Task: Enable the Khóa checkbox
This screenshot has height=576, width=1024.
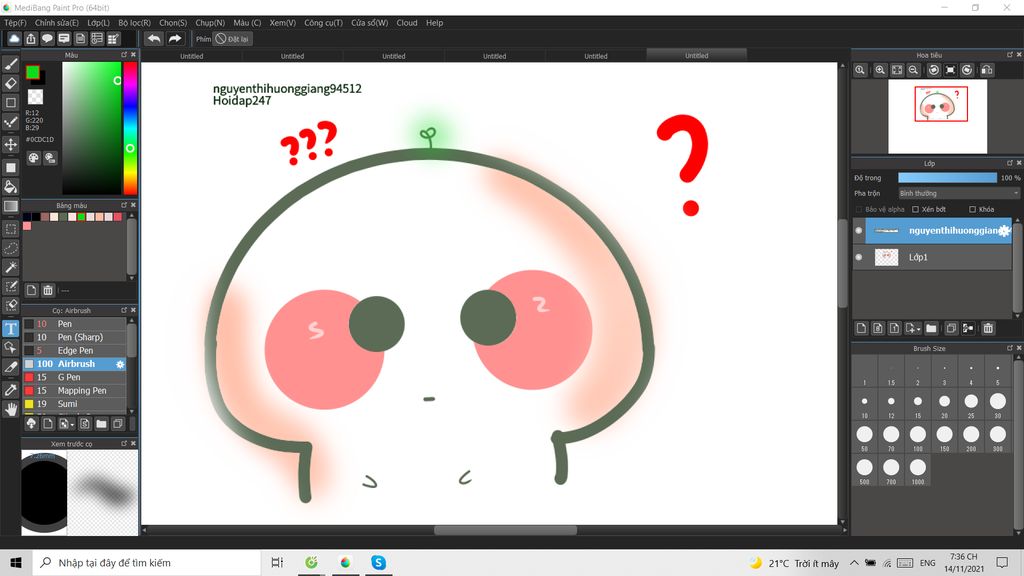Action: coord(972,210)
